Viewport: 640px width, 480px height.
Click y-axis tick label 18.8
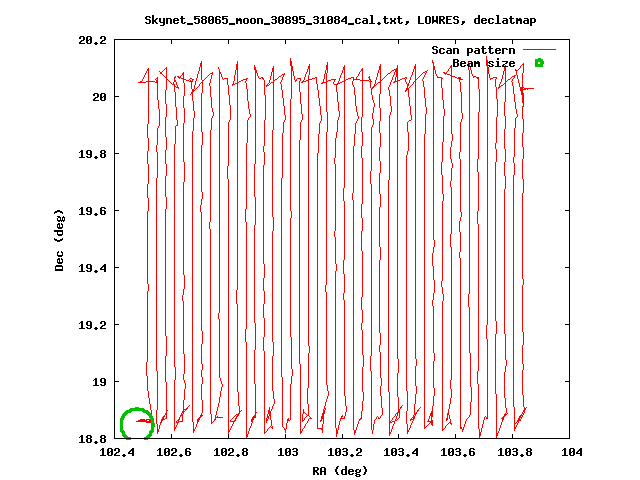(92, 439)
